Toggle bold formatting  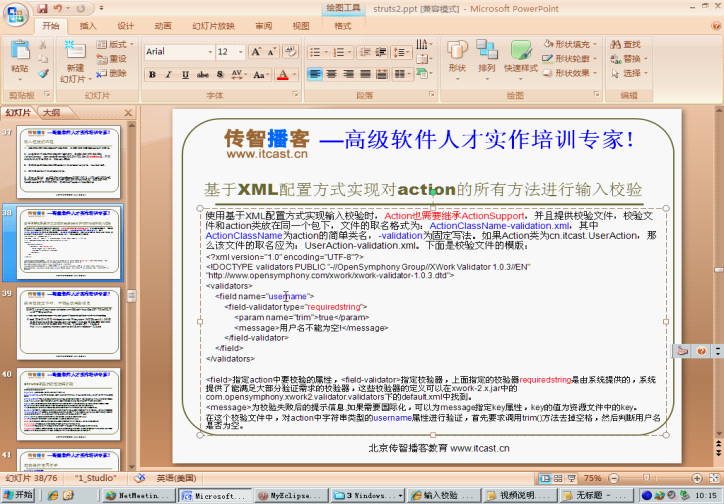[x=152, y=74]
